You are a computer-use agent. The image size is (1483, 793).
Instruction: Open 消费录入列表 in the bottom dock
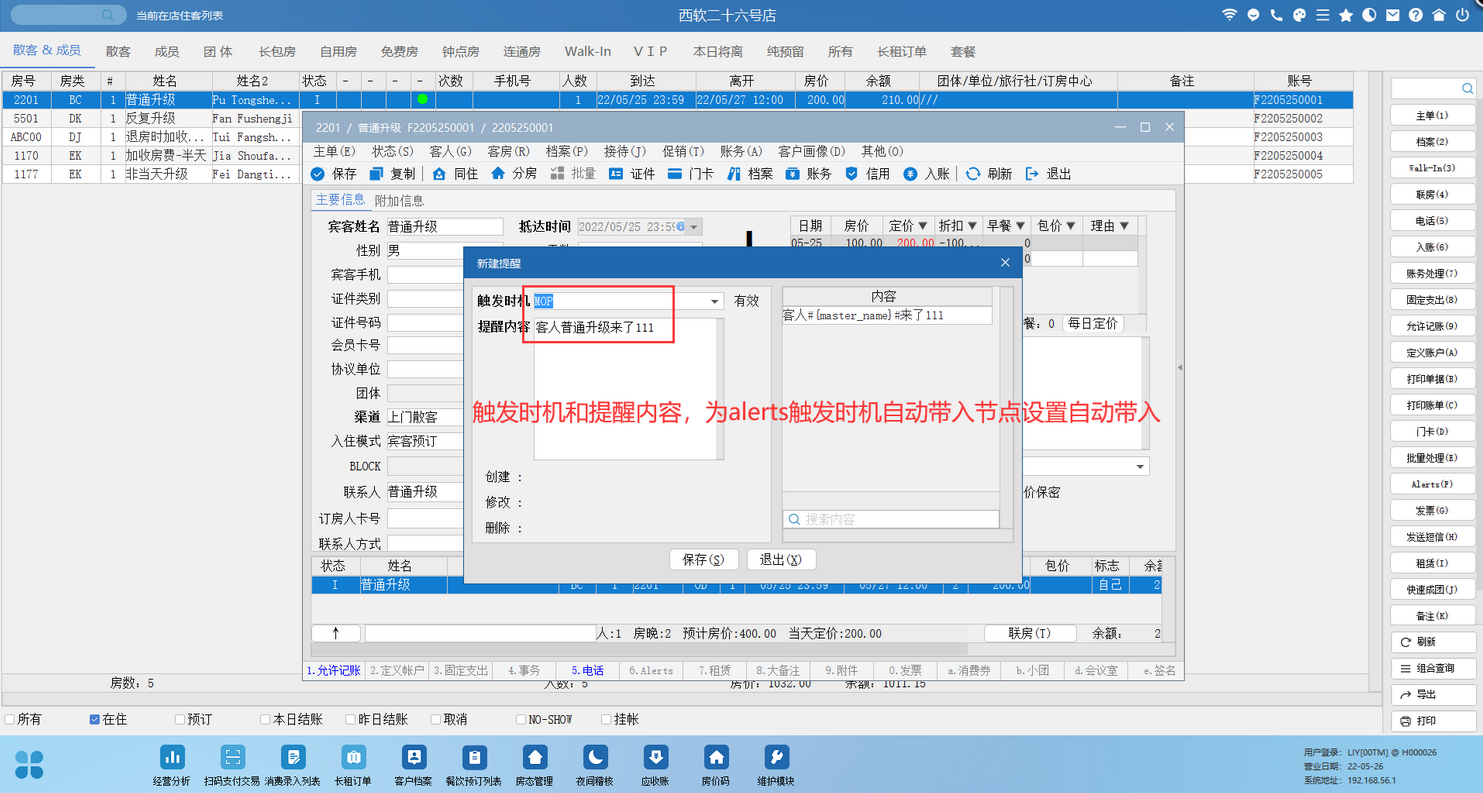pyautogui.click(x=292, y=758)
